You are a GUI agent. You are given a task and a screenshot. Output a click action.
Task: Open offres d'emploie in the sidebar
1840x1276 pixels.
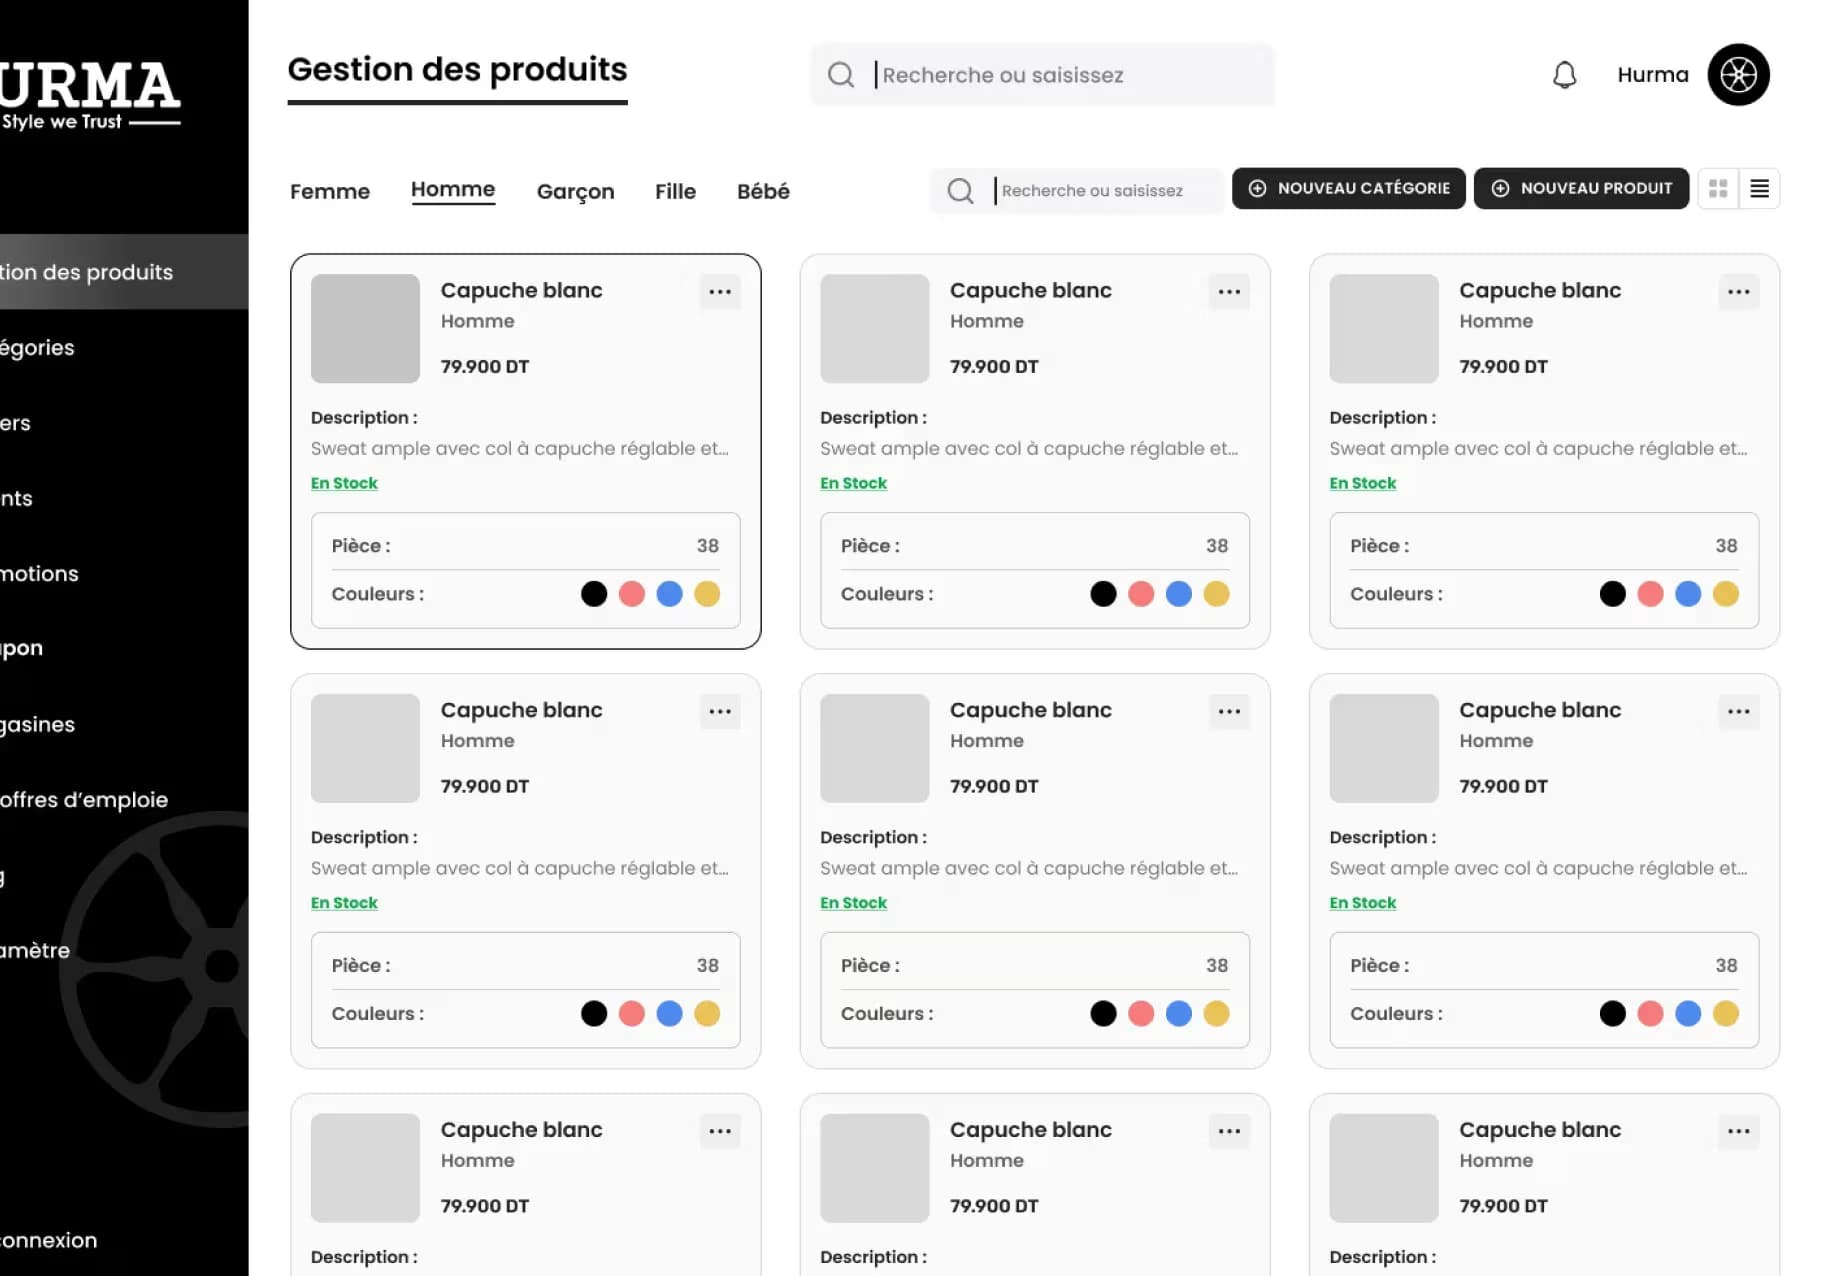[85, 800]
